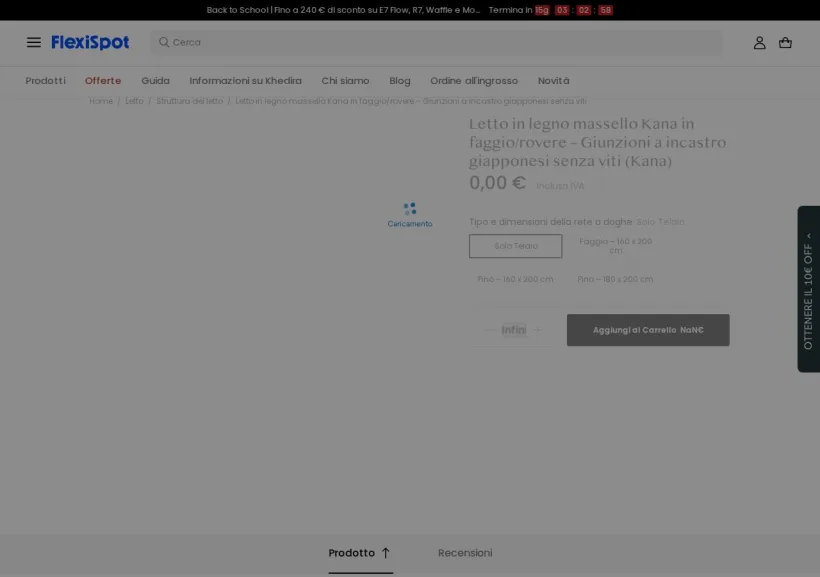Screen dimensions: 820x577
Task: Click 'Tipo e dimensioni della rete a doghe'
Action: (x=551, y=222)
